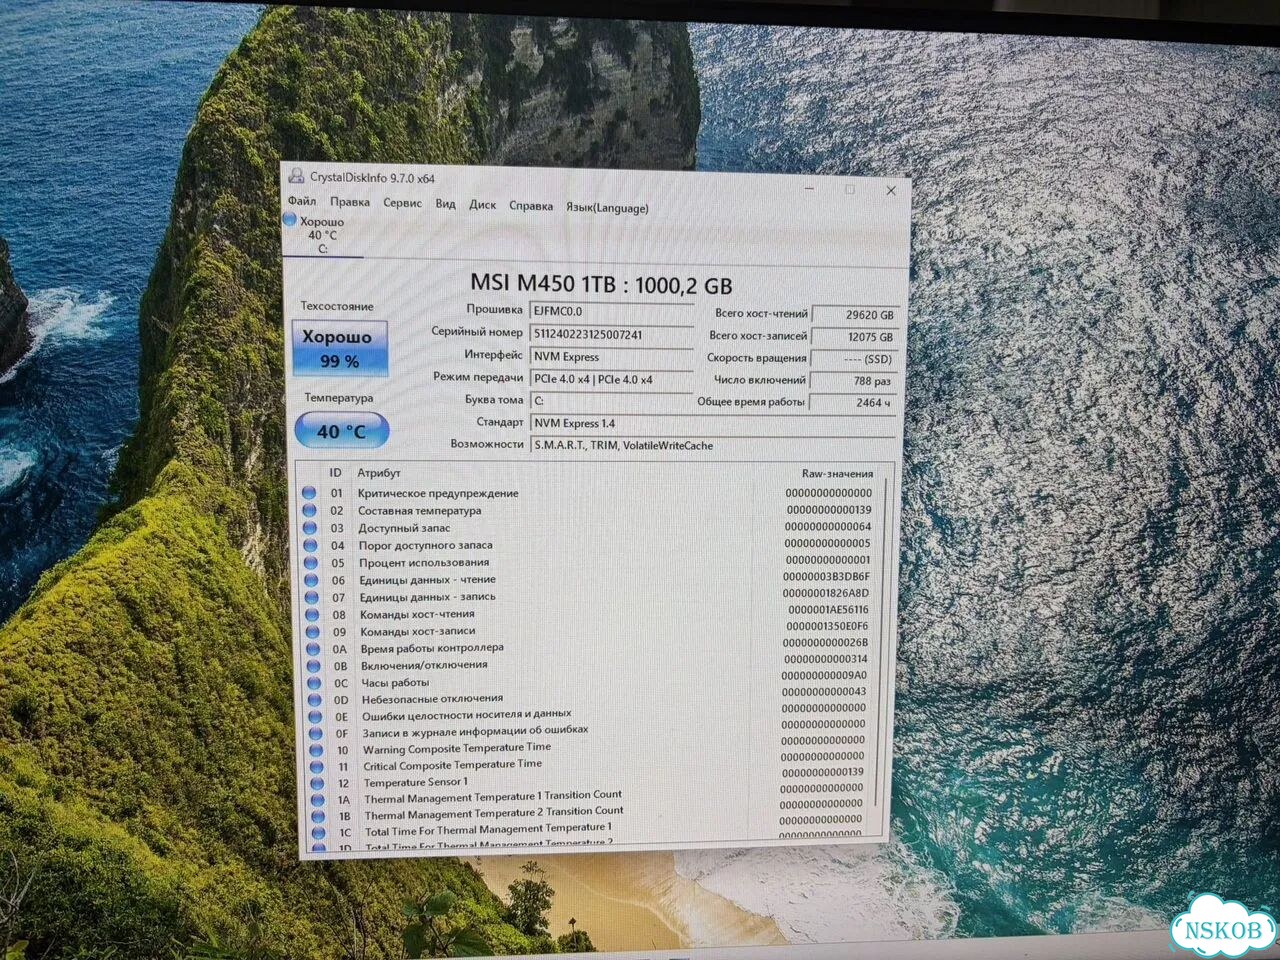Click the Режим передачи field PCIe 4.0 x4
This screenshot has height=960, width=1280.
click(x=610, y=380)
